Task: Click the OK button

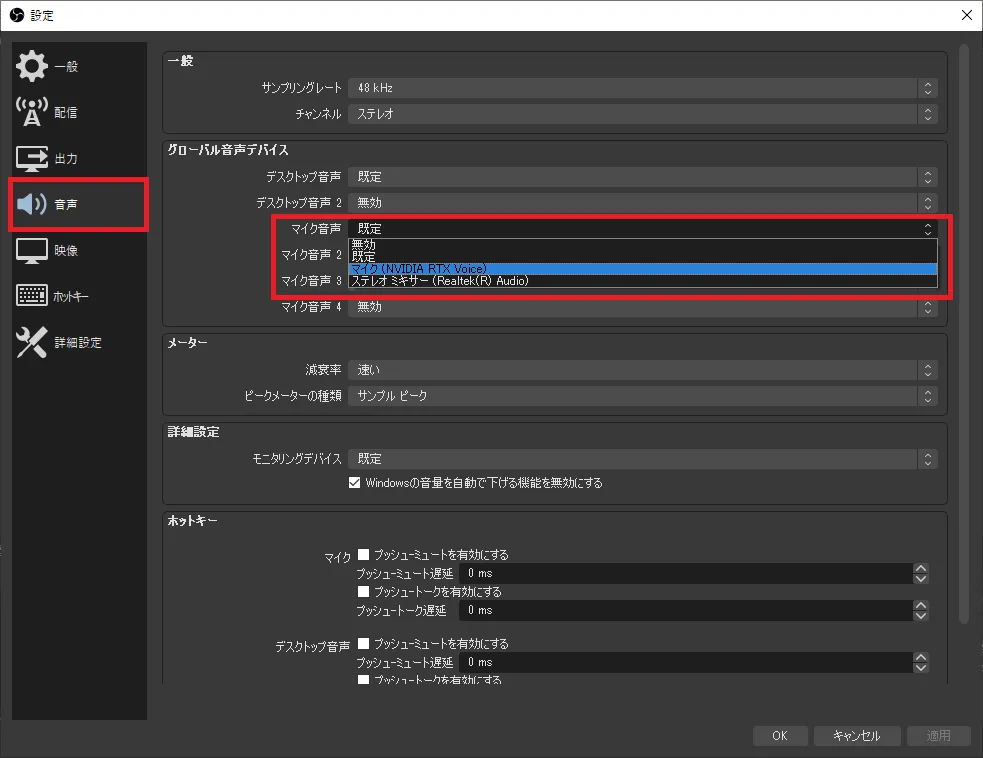Action: 780,735
